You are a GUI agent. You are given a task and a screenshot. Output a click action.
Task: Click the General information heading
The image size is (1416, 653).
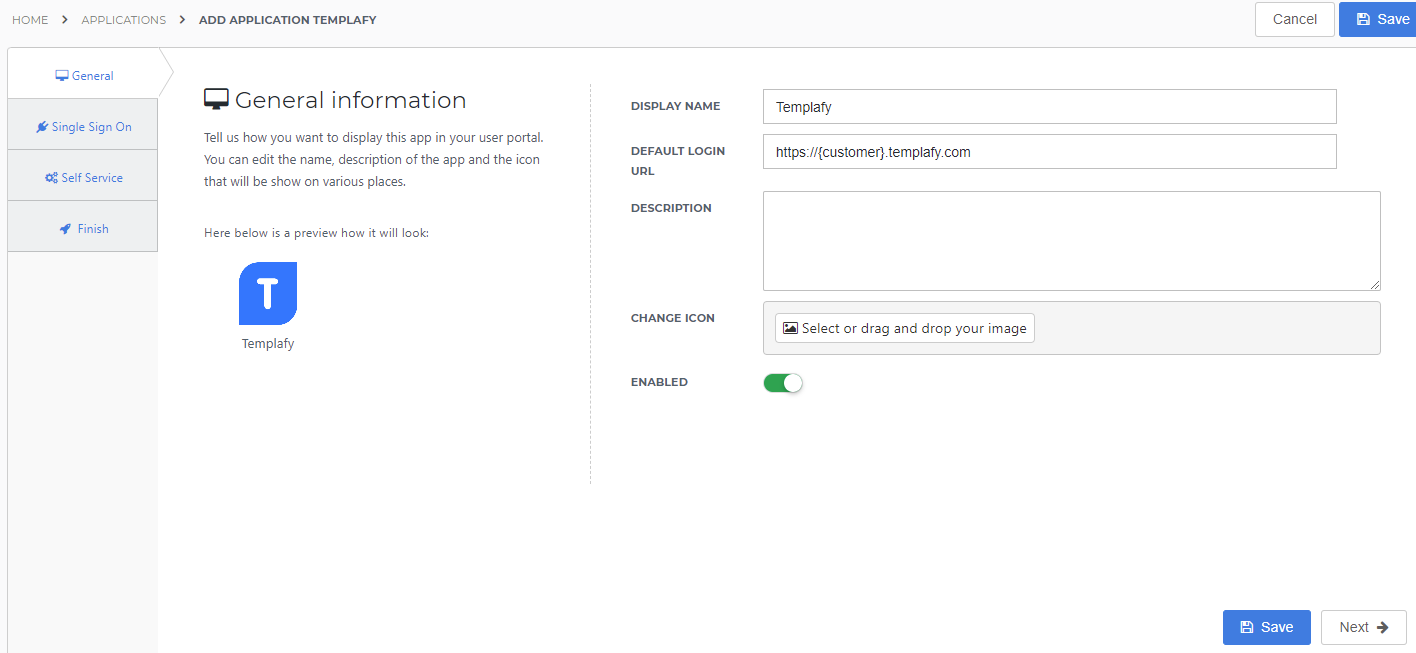[351, 100]
